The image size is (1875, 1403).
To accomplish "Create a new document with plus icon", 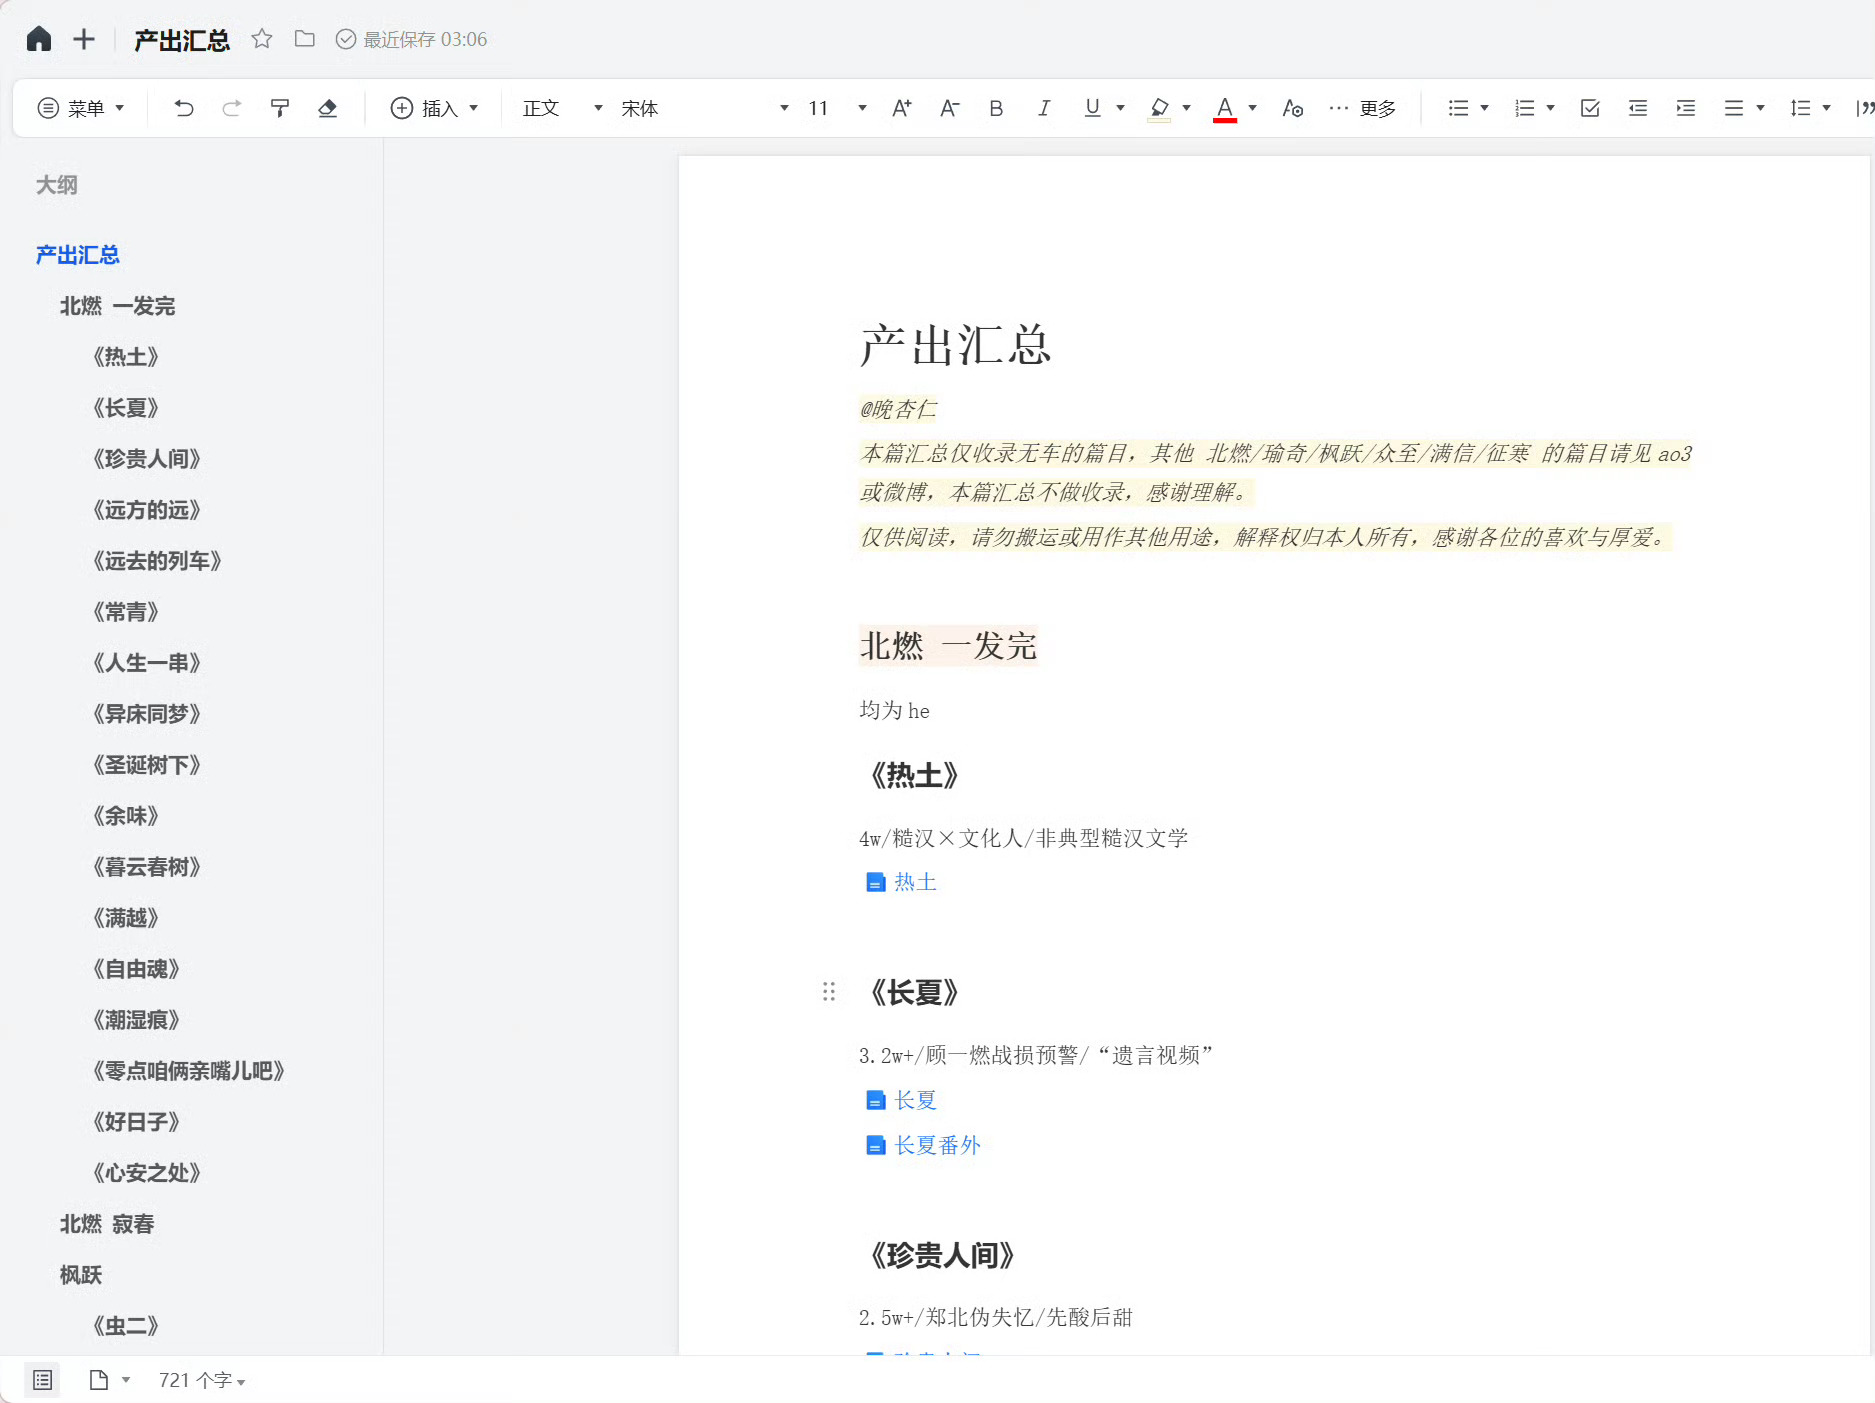I will pos(84,39).
